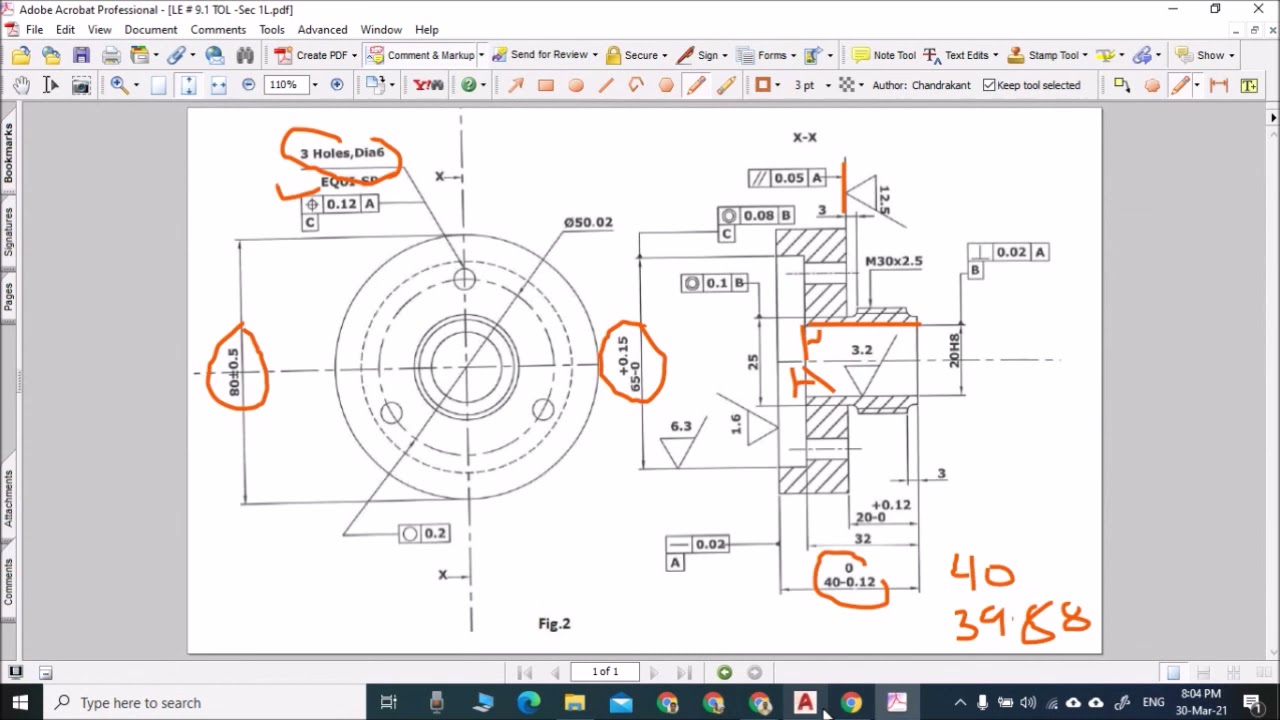Open the Document menu
The image size is (1280, 720).
click(151, 30)
